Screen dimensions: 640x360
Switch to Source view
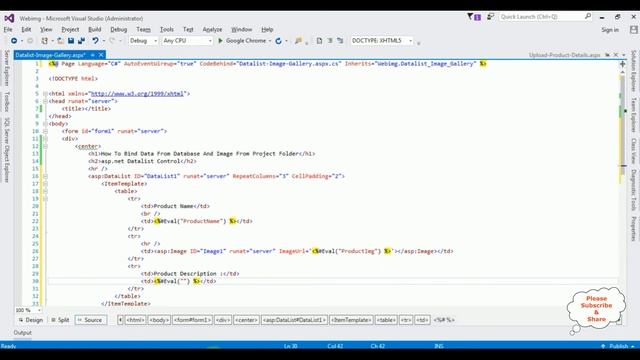[90, 320]
